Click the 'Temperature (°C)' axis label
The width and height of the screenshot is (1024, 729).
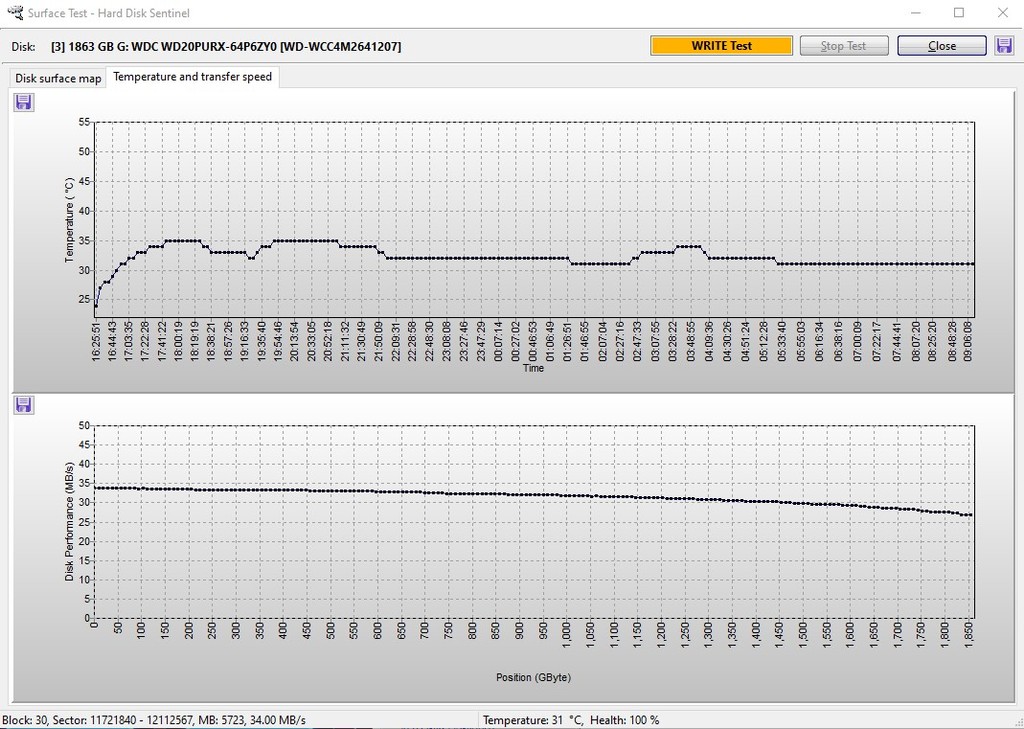(70, 219)
